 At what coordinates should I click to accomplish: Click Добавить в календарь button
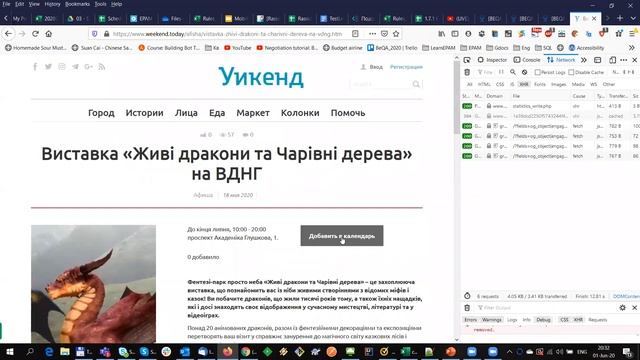(x=342, y=236)
